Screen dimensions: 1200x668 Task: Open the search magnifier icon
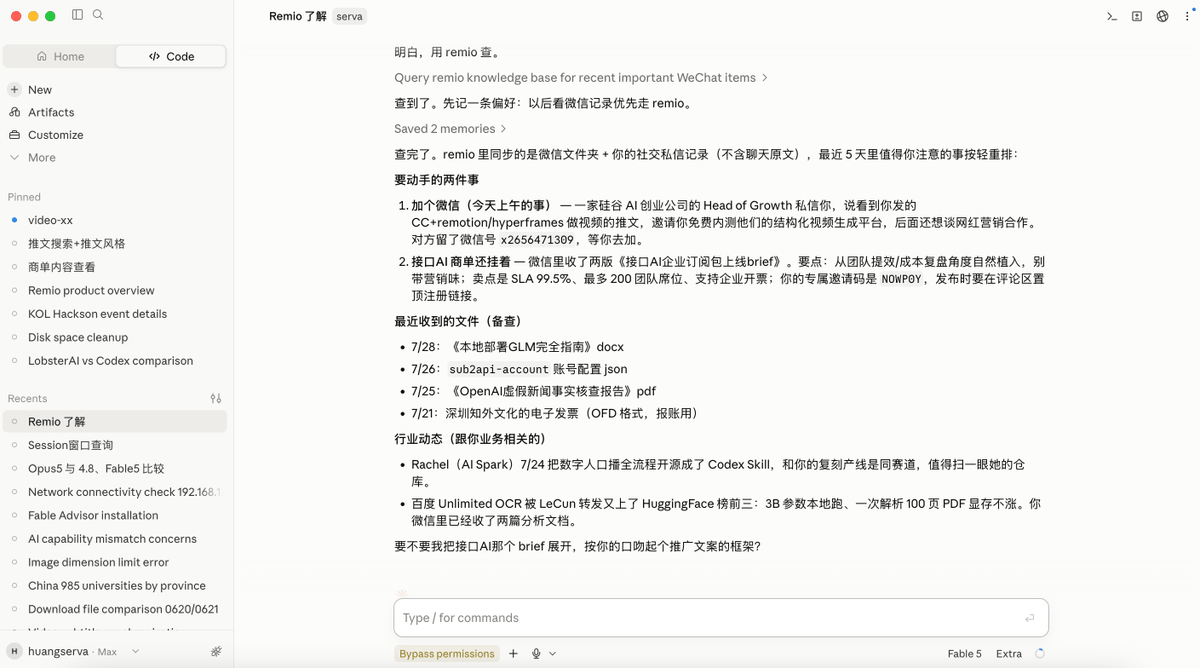(x=98, y=15)
